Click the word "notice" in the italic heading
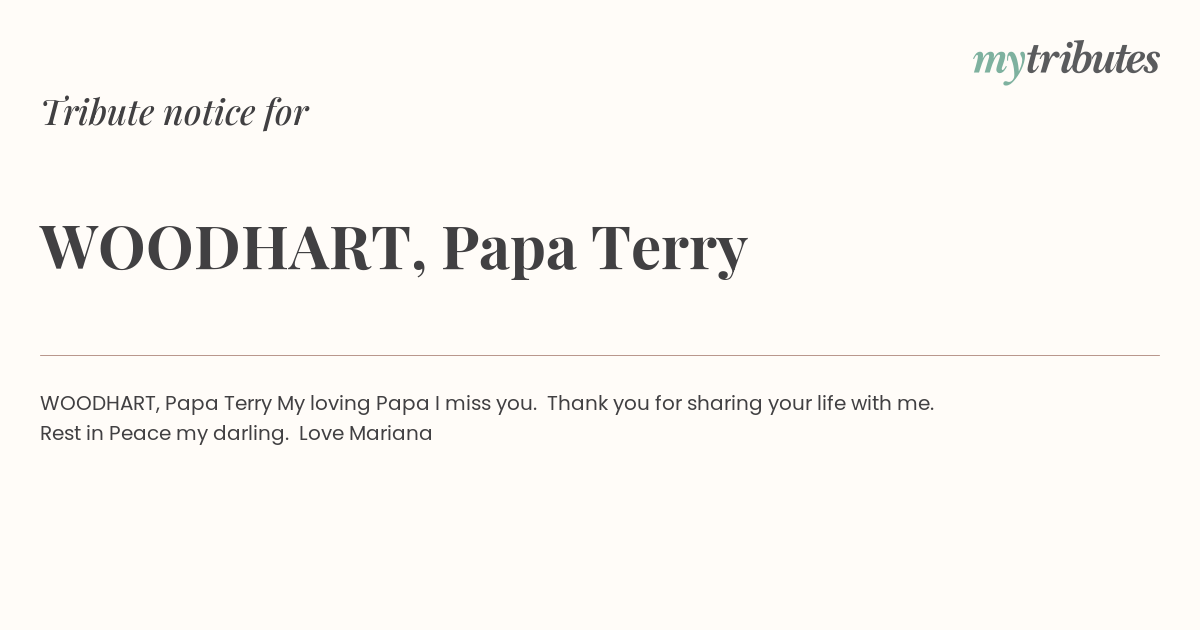The image size is (1200, 630). coord(209,113)
